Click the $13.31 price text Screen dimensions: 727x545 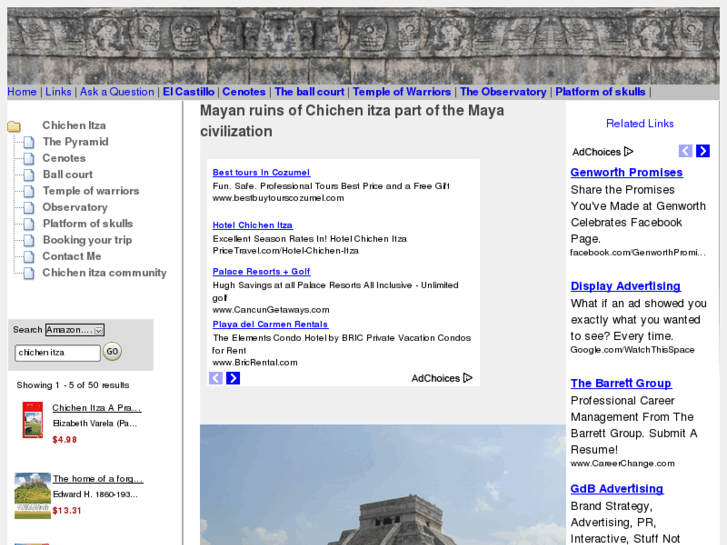(67, 511)
